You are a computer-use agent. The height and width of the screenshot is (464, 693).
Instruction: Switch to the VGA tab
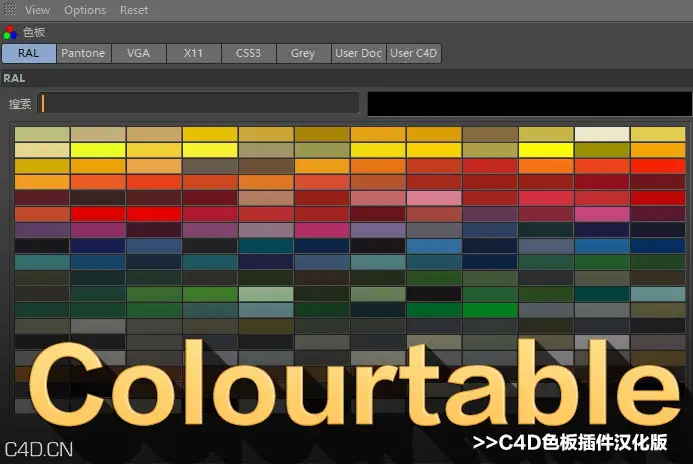click(x=138, y=53)
